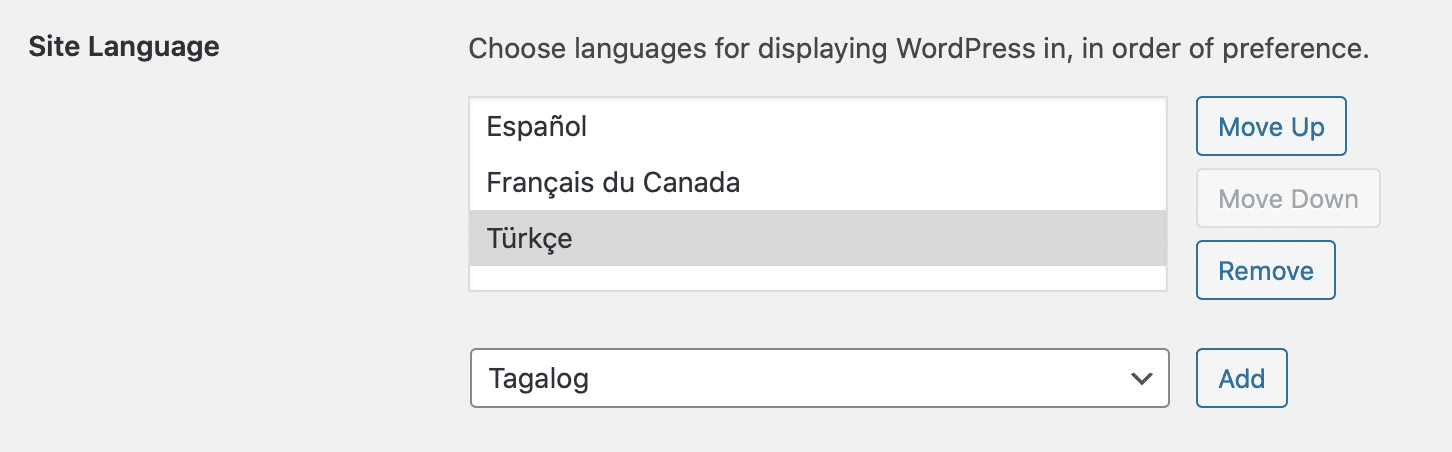Choose the first language, Español

pos(818,126)
